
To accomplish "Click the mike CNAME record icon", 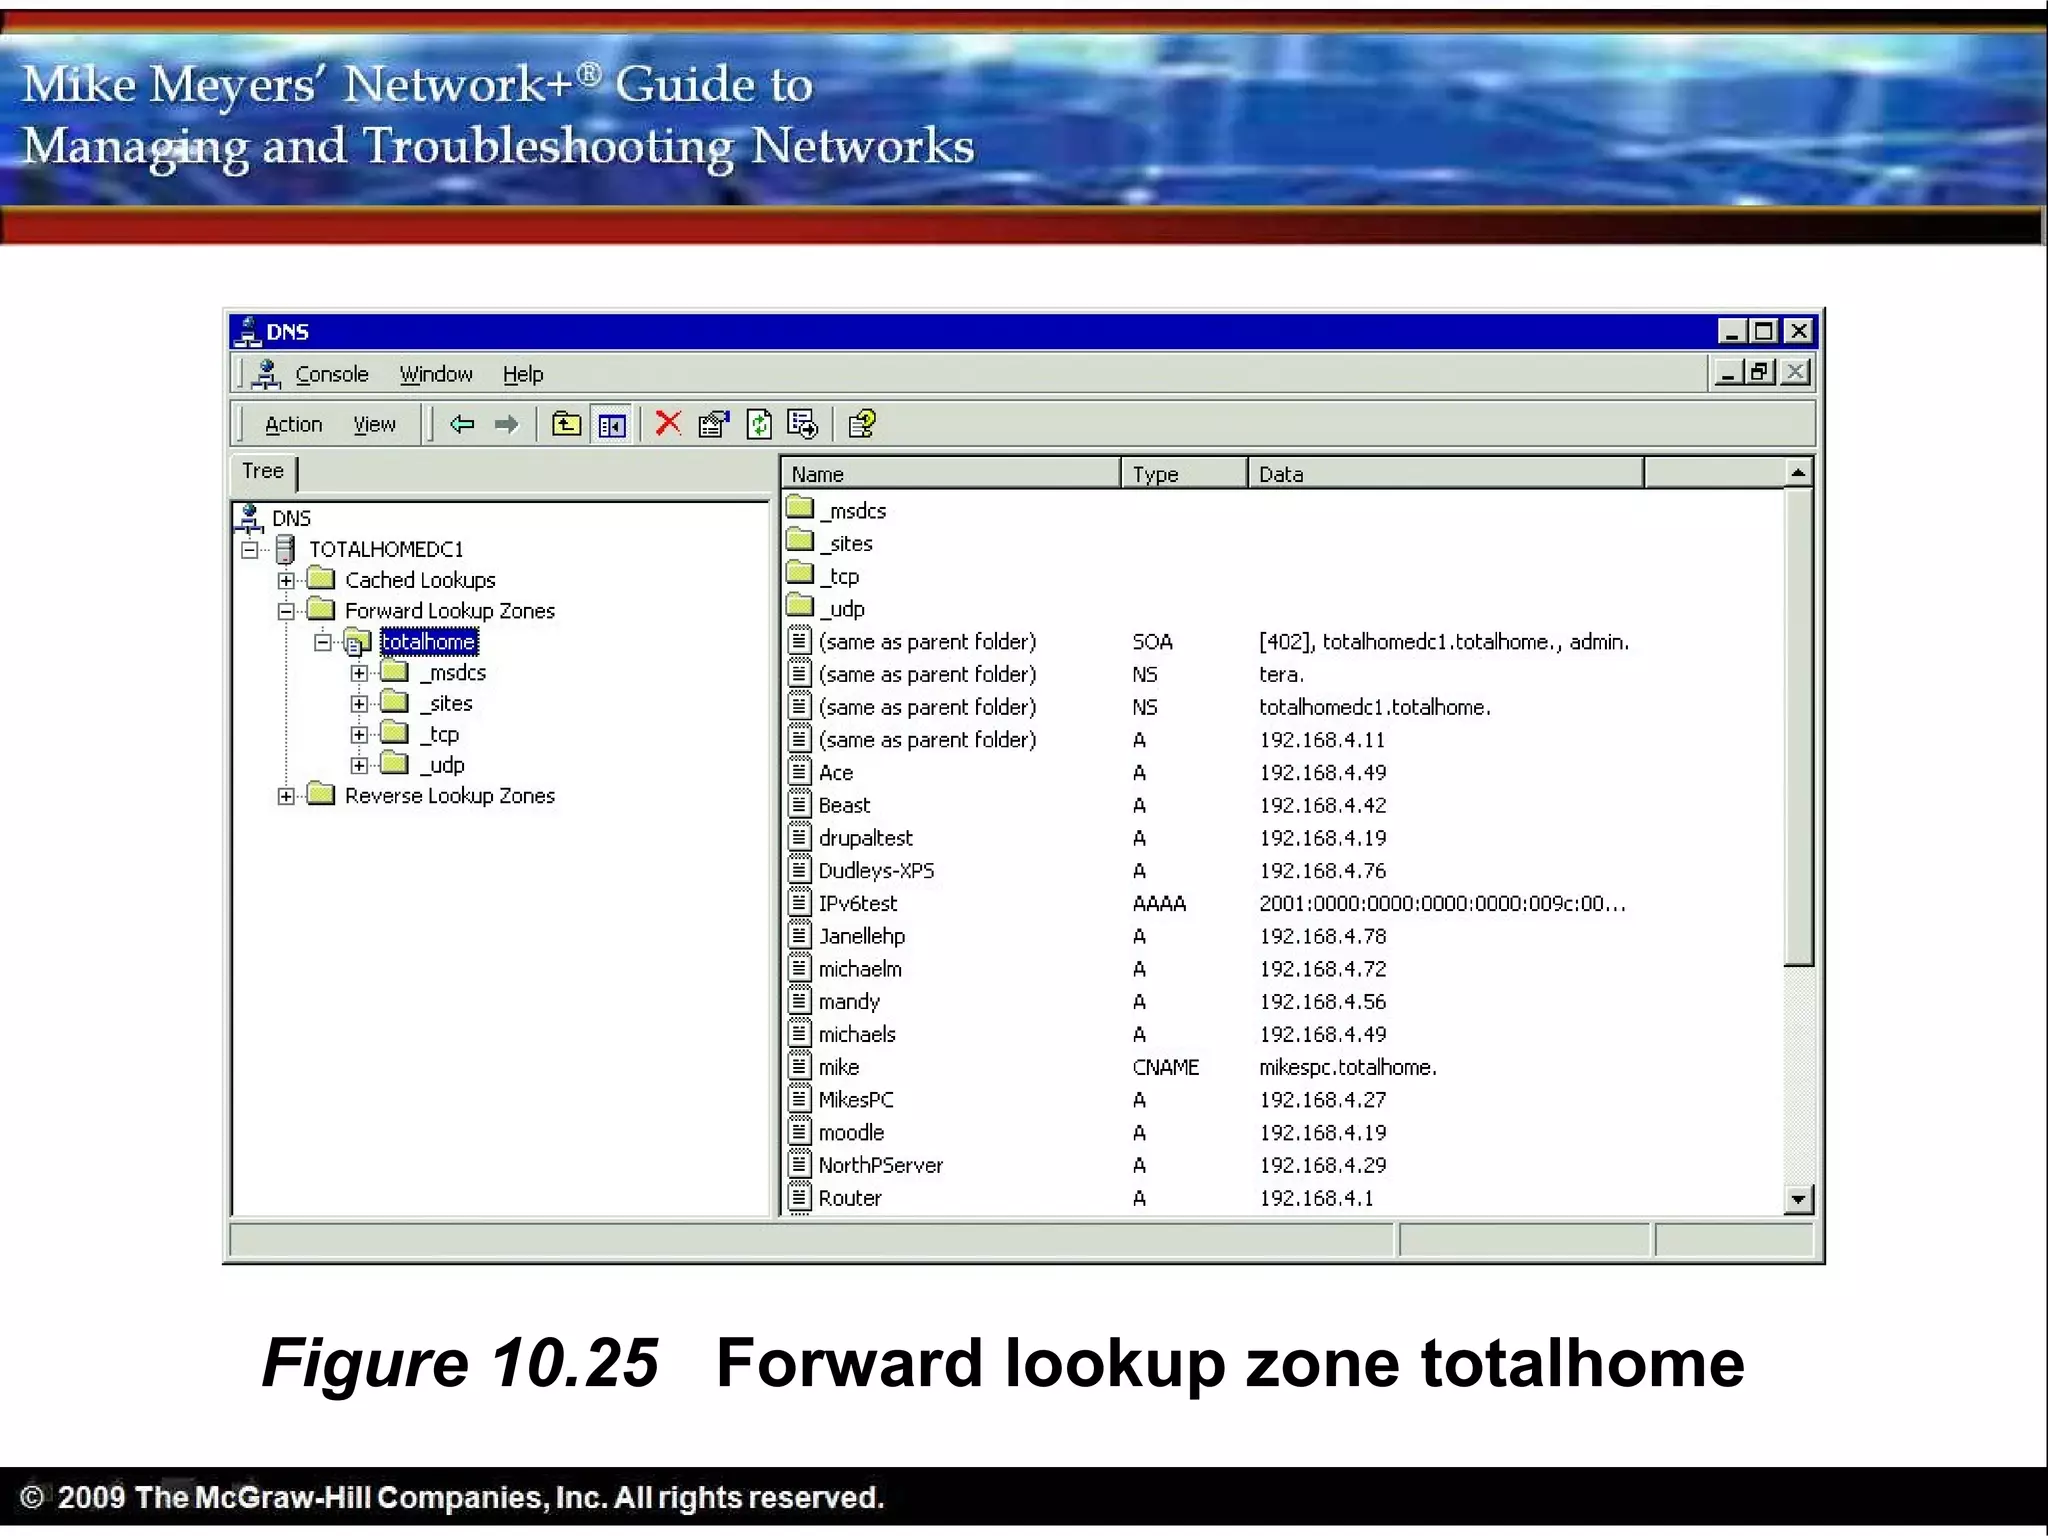I will 799,1066.
